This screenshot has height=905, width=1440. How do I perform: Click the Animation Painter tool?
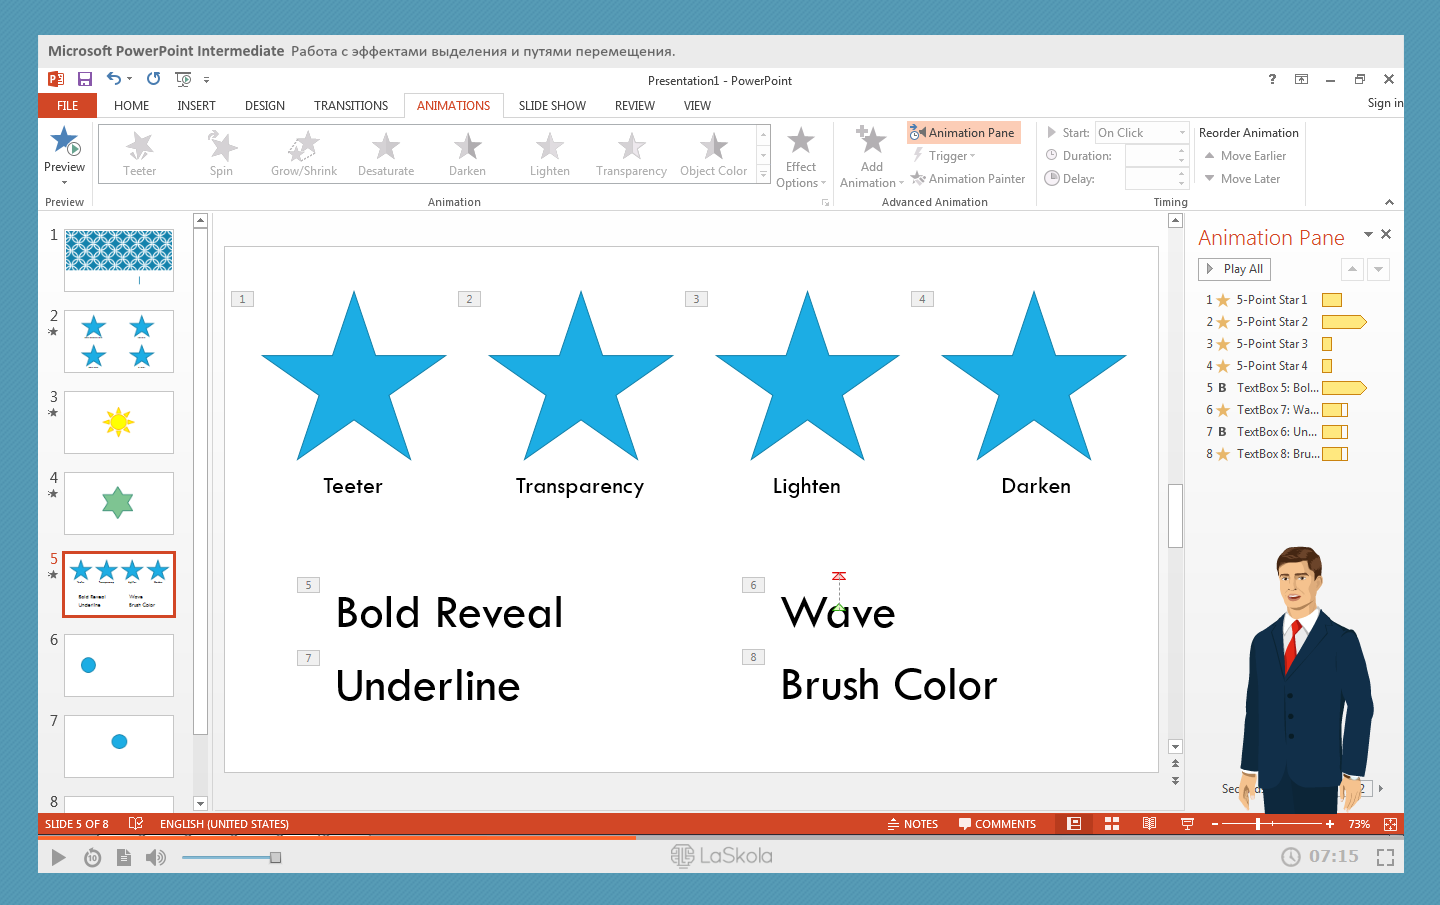[x=968, y=179]
